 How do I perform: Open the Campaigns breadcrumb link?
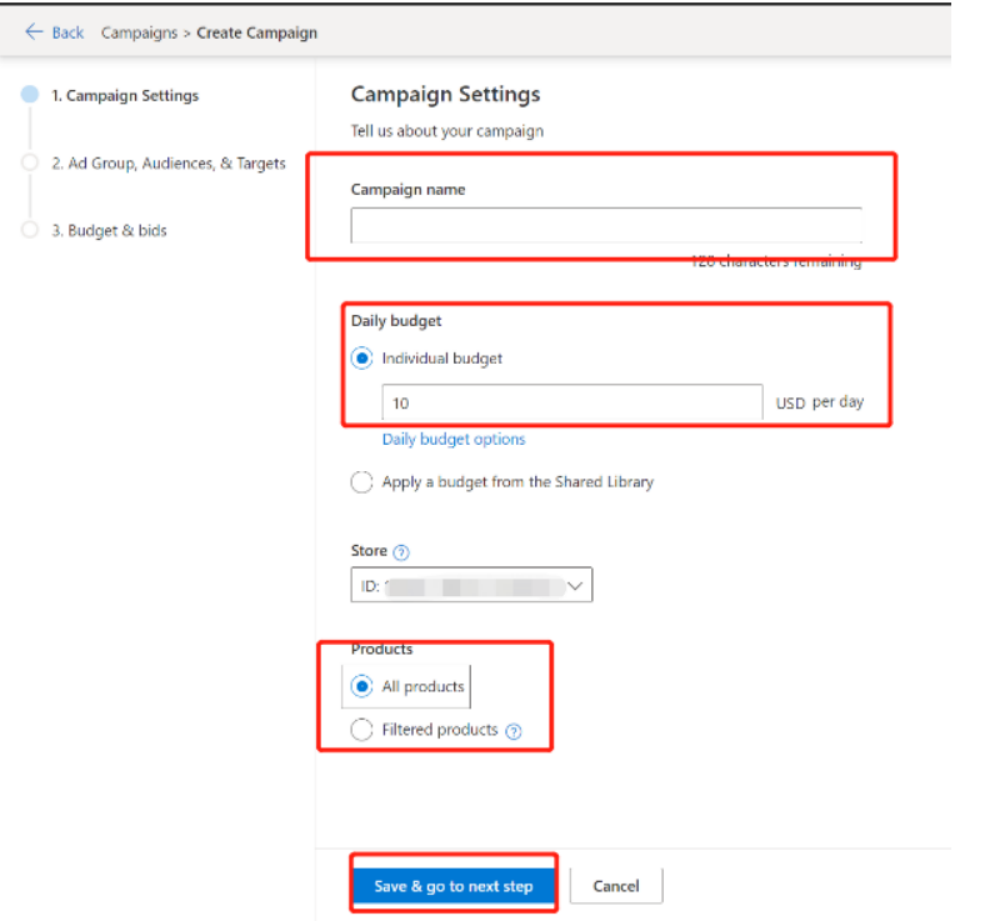[139, 33]
